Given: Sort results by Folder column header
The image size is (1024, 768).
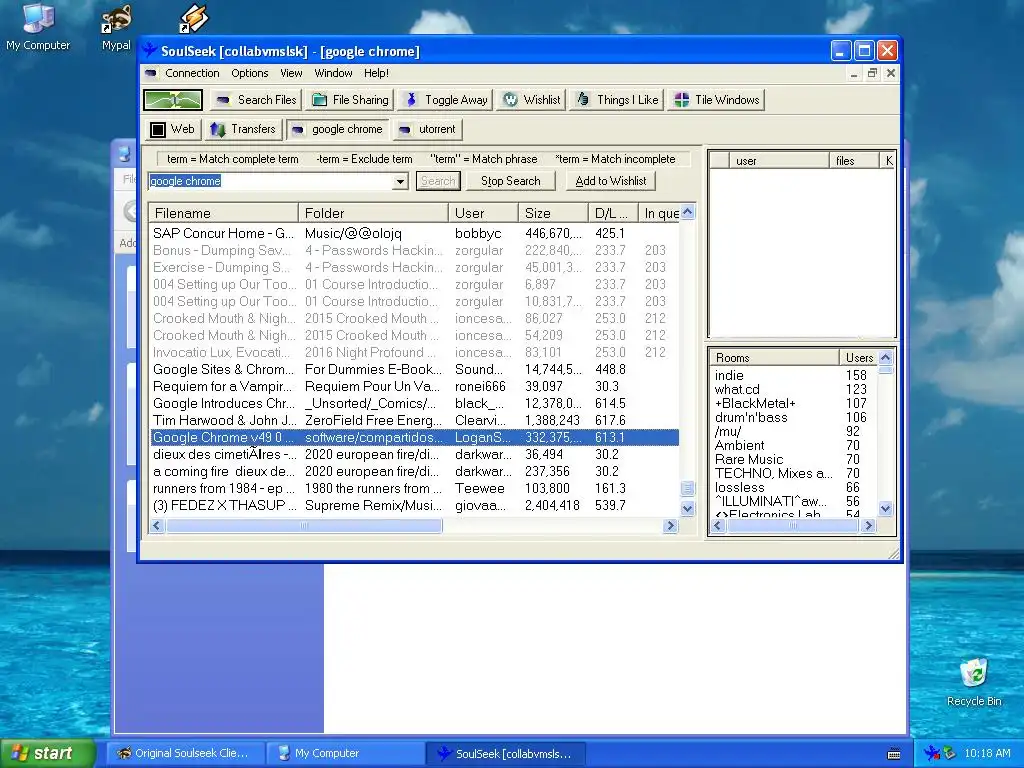Looking at the screenshot, I should point(374,213).
